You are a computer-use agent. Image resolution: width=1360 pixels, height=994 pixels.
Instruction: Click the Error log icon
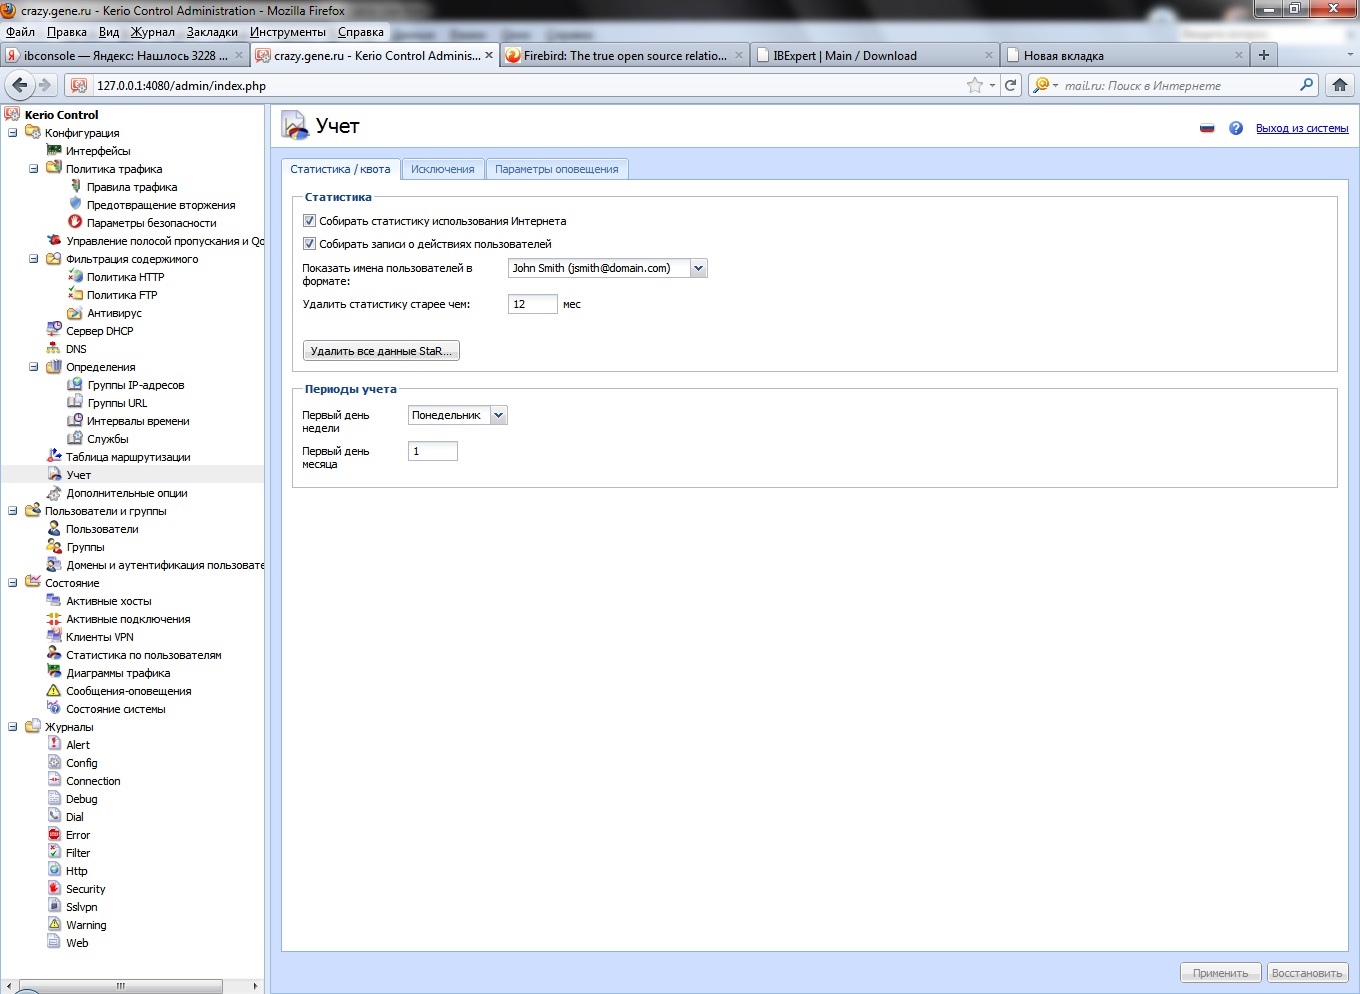point(54,835)
